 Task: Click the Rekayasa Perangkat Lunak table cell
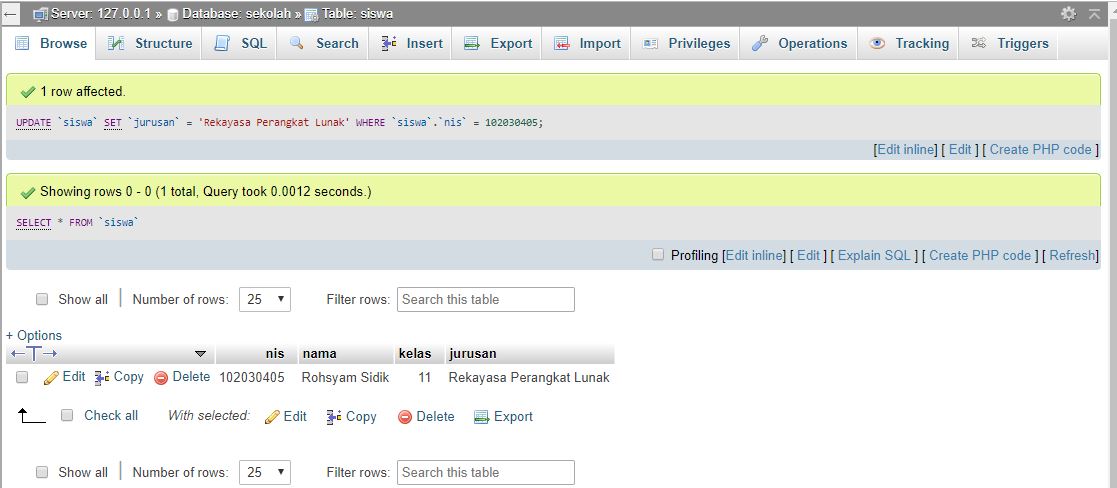pos(529,378)
